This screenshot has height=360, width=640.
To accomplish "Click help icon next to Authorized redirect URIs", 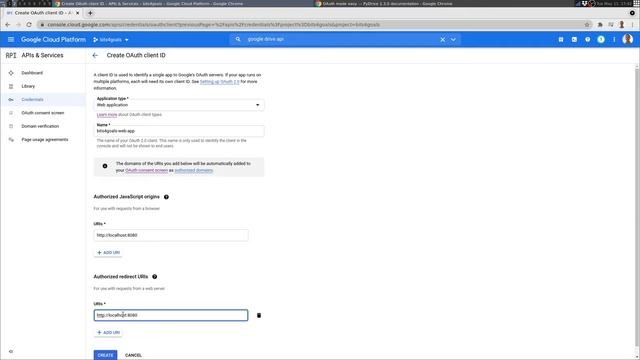I will point(155,277).
